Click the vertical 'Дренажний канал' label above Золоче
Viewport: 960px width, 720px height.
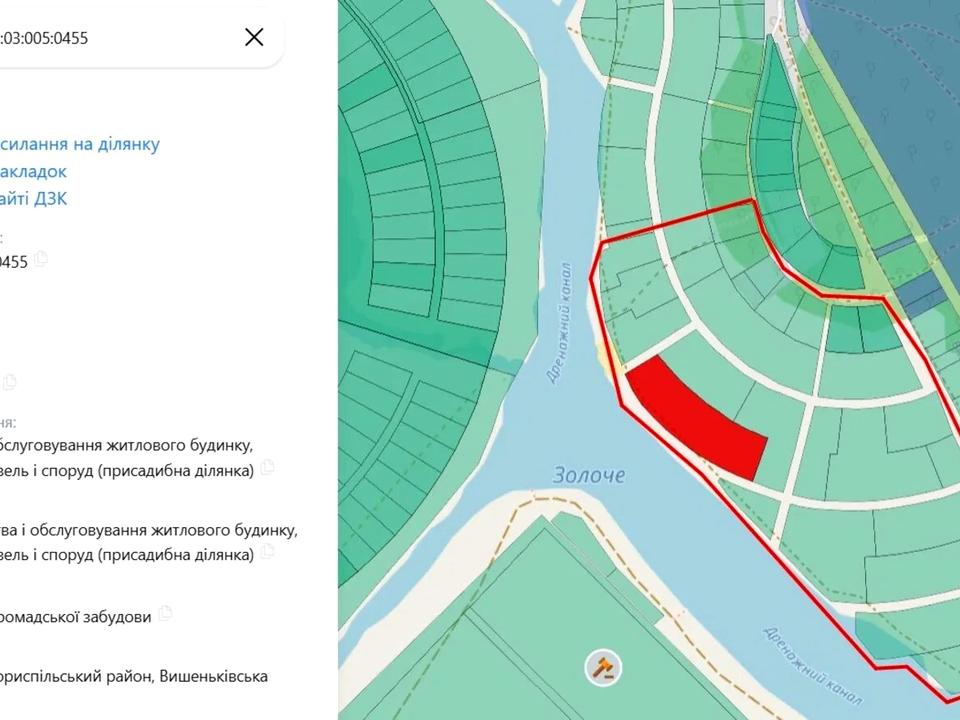(x=558, y=322)
